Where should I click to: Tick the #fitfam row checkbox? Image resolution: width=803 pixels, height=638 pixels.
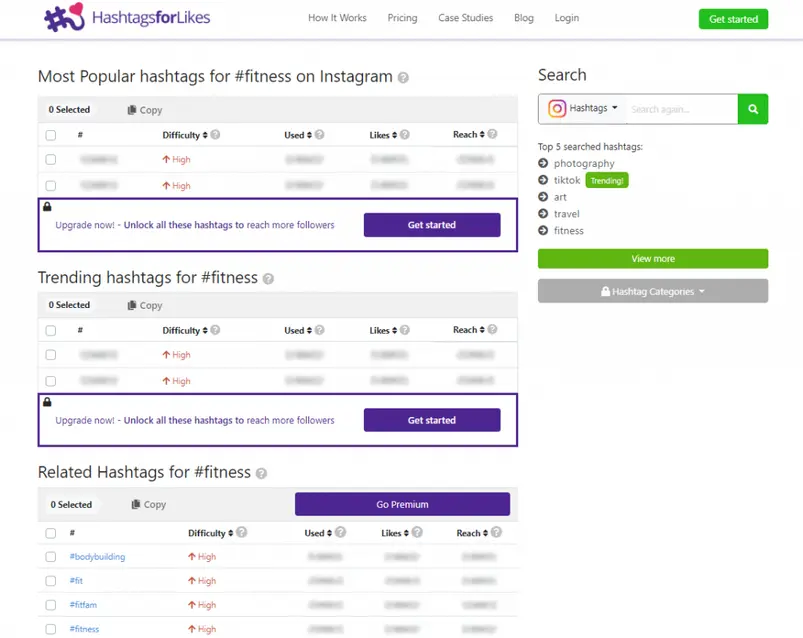tap(51, 605)
